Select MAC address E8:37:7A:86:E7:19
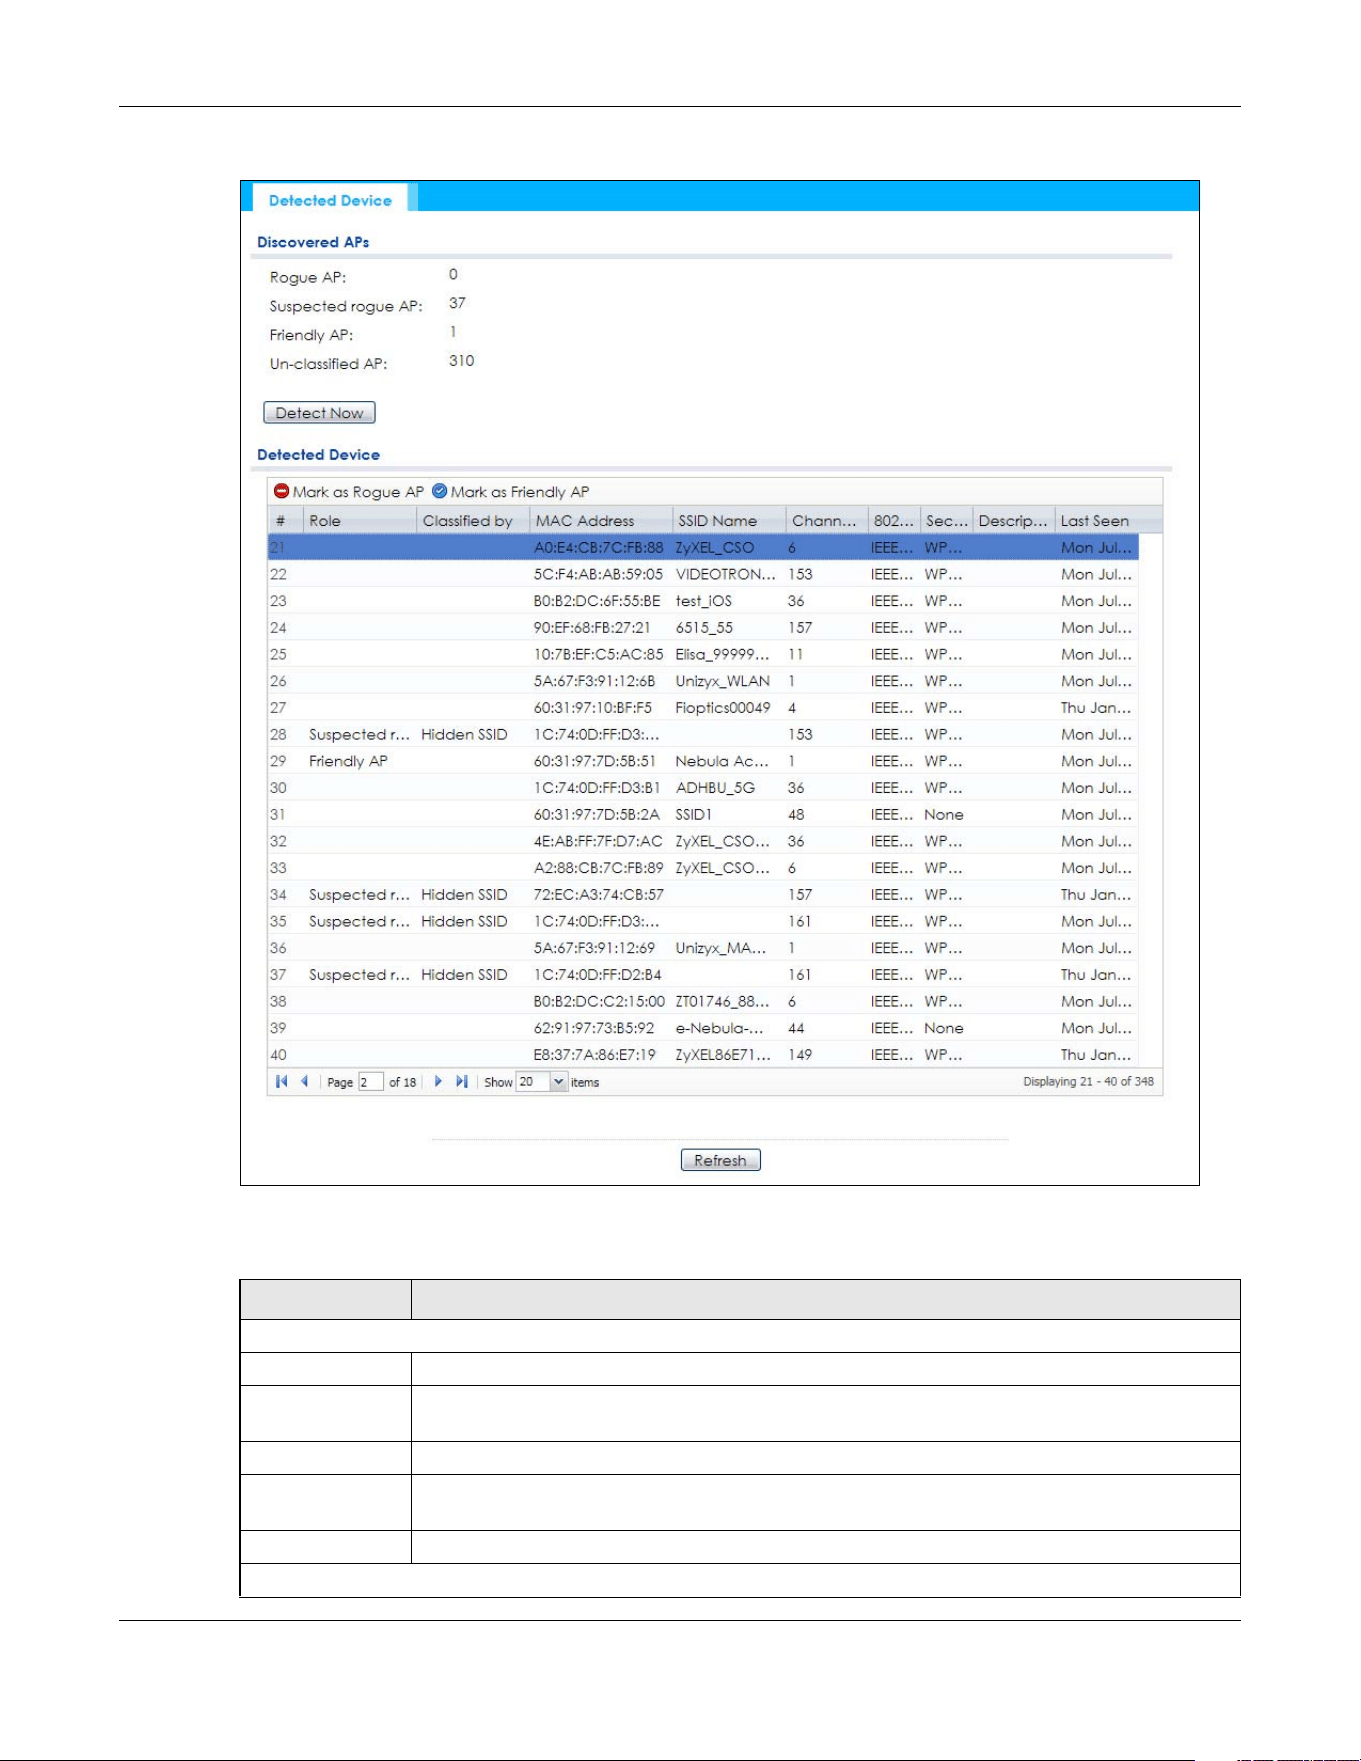1361x1761 pixels. tap(595, 1054)
